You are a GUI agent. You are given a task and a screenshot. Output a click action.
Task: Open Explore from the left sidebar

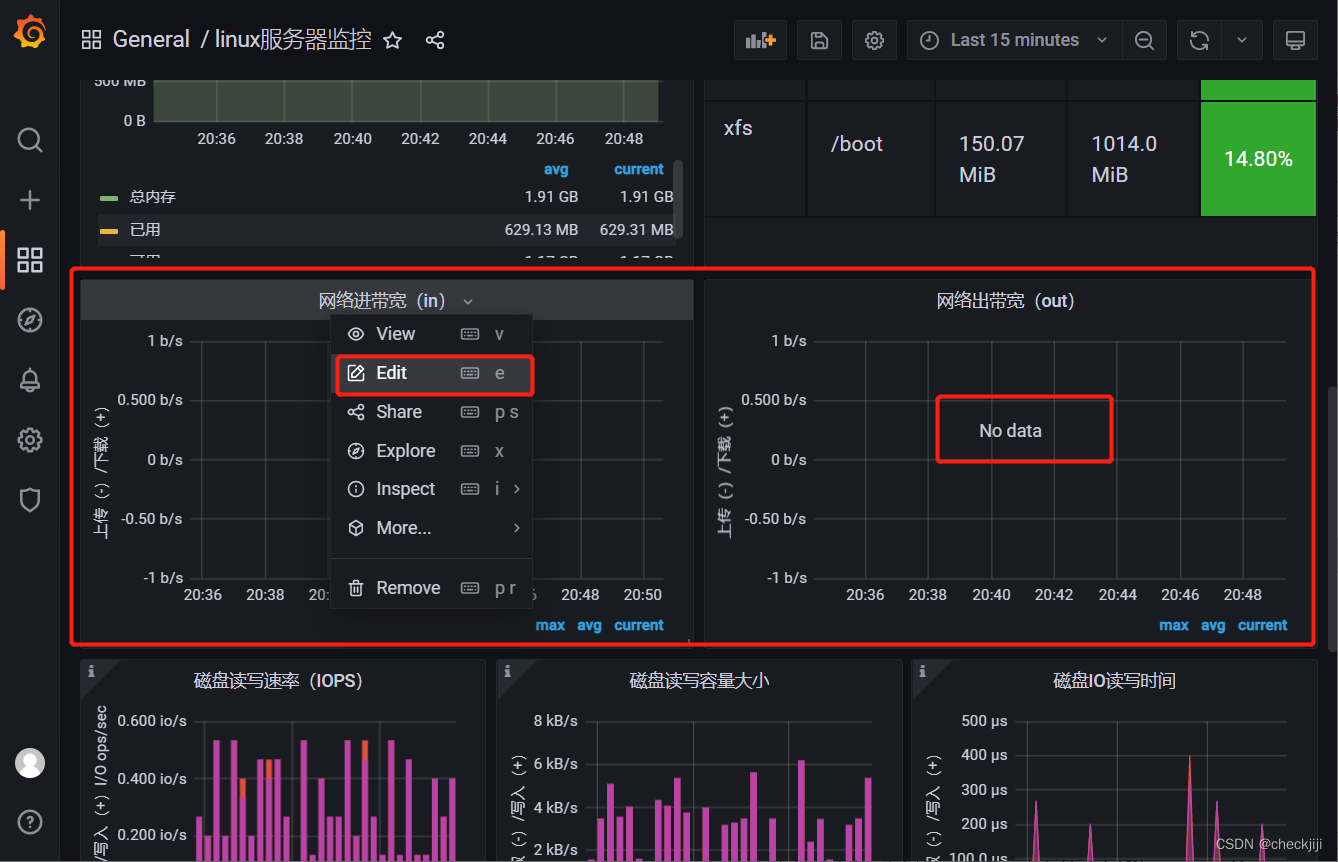(x=30, y=320)
